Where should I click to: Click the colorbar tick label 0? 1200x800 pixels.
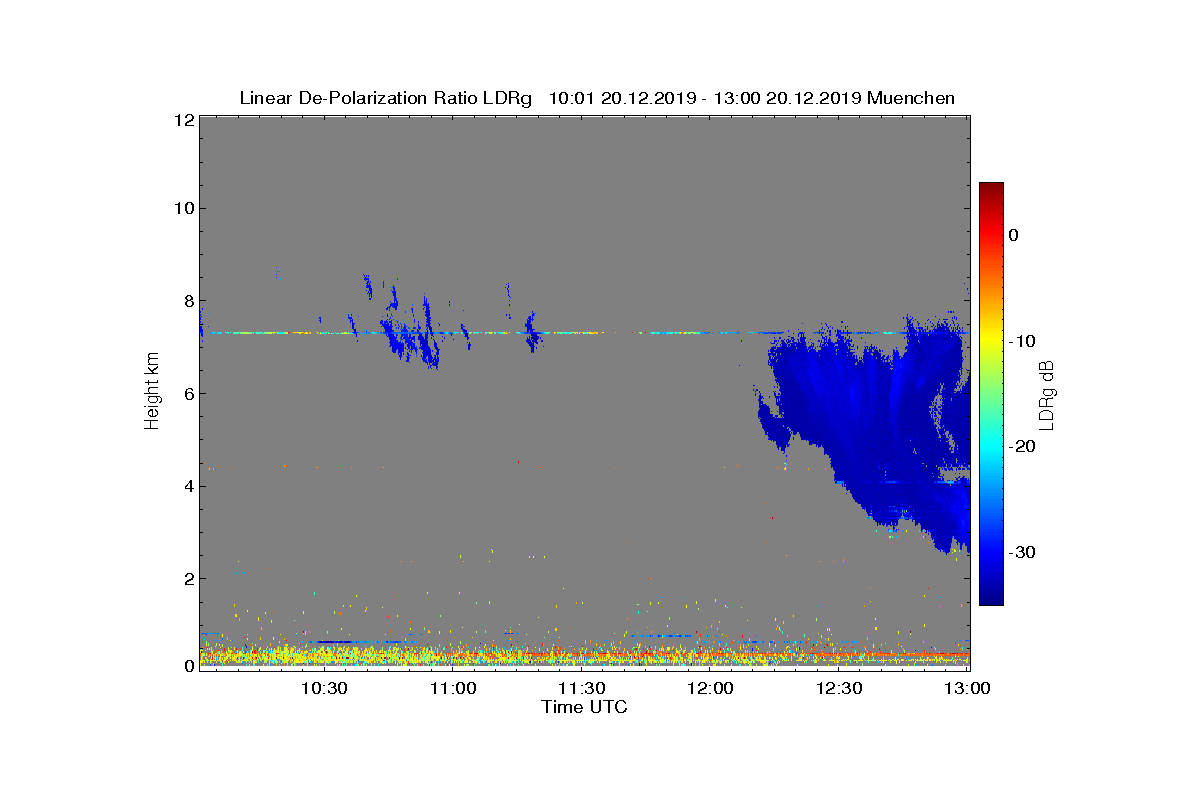pos(1013,235)
